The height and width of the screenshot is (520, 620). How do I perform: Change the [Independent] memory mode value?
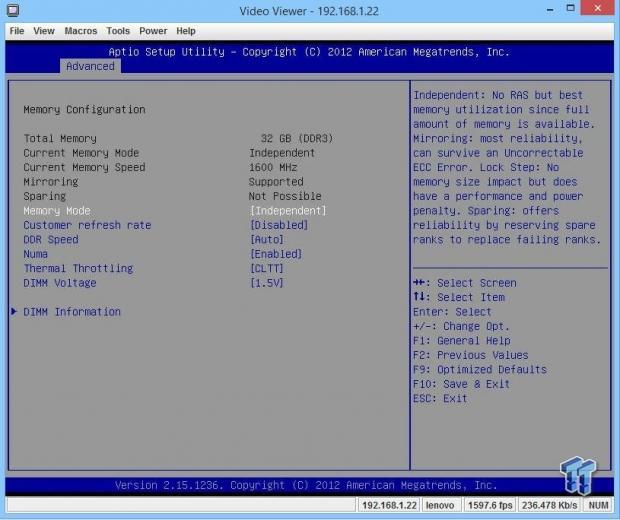pyautogui.click(x=288, y=210)
